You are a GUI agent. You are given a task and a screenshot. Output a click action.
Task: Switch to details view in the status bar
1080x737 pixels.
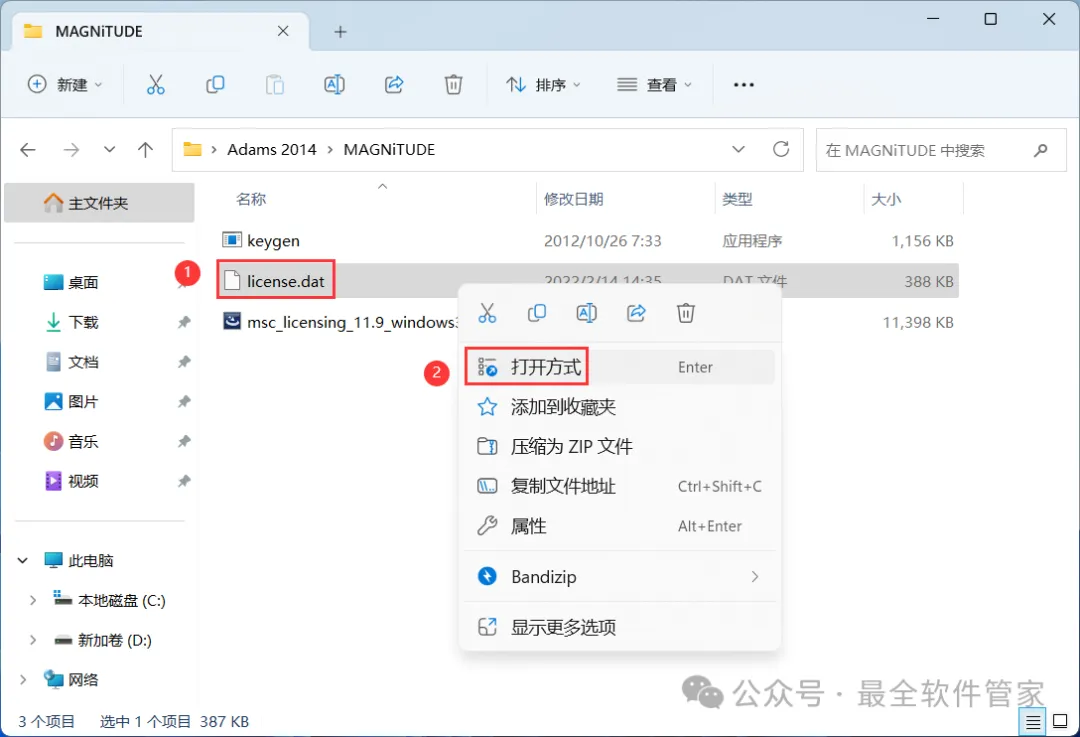pyautogui.click(x=1033, y=722)
